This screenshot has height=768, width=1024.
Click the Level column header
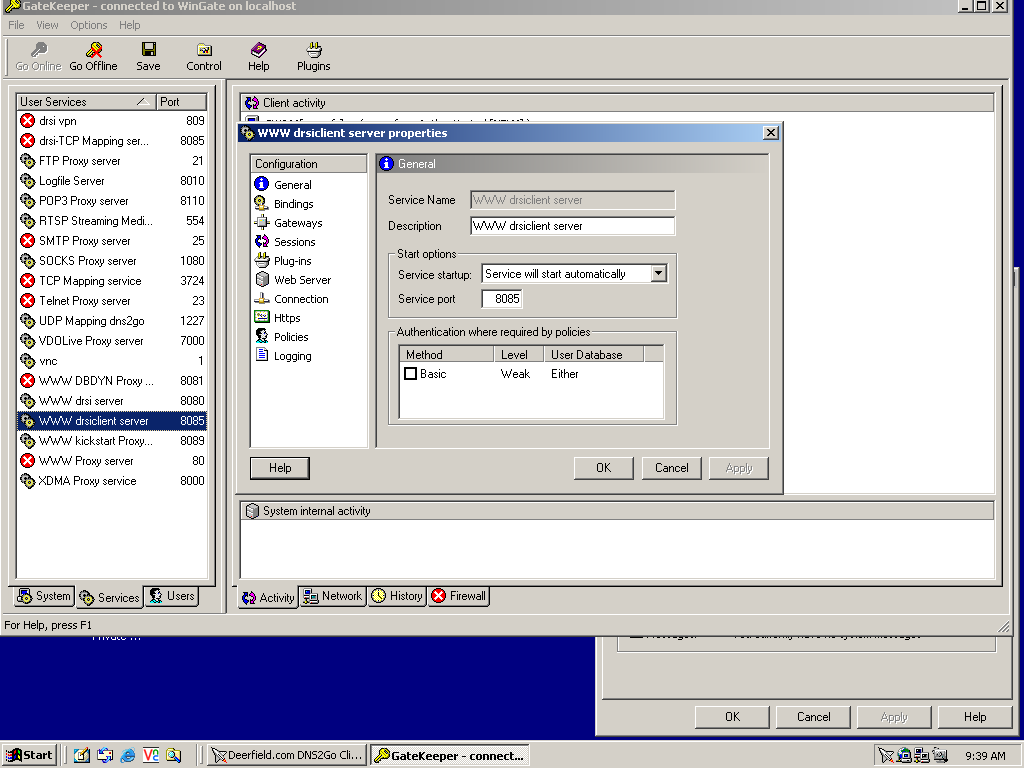click(519, 355)
